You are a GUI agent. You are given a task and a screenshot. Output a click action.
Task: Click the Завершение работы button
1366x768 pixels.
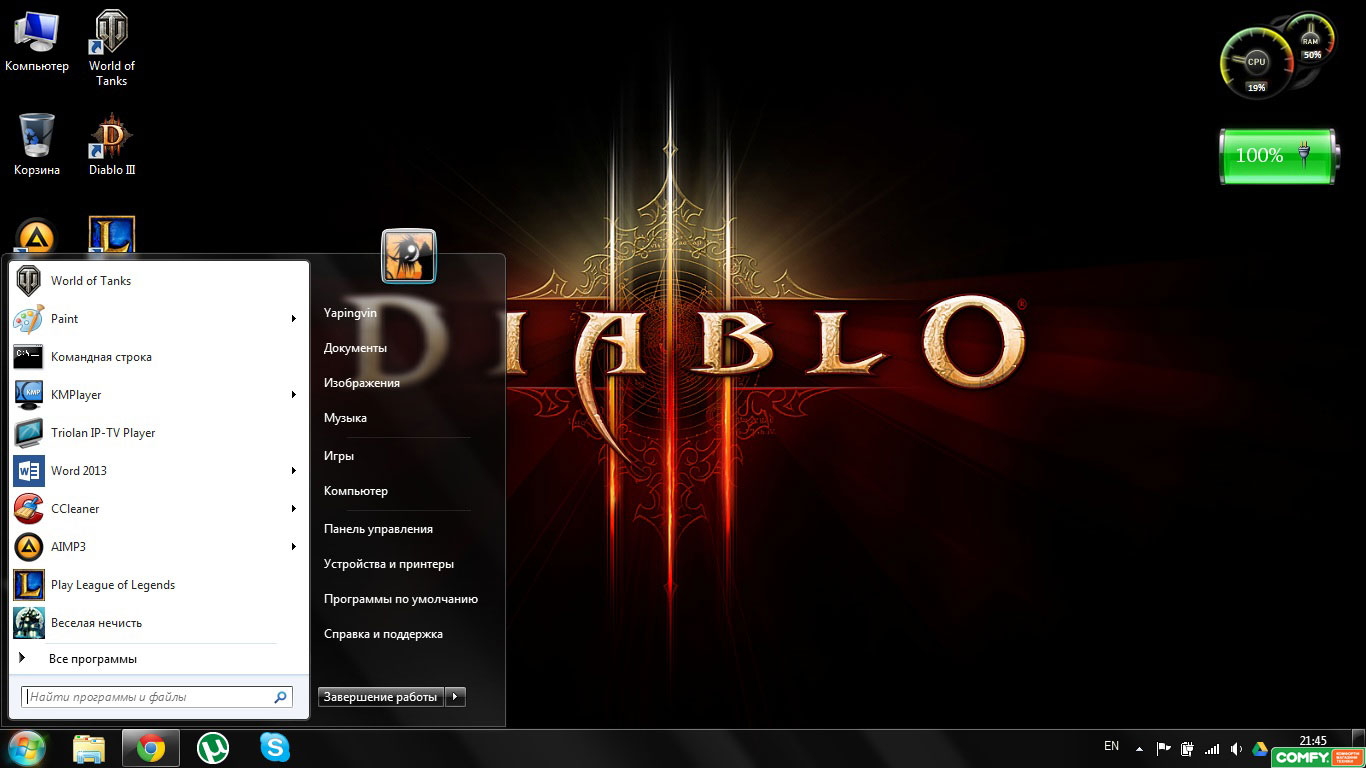pos(381,697)
